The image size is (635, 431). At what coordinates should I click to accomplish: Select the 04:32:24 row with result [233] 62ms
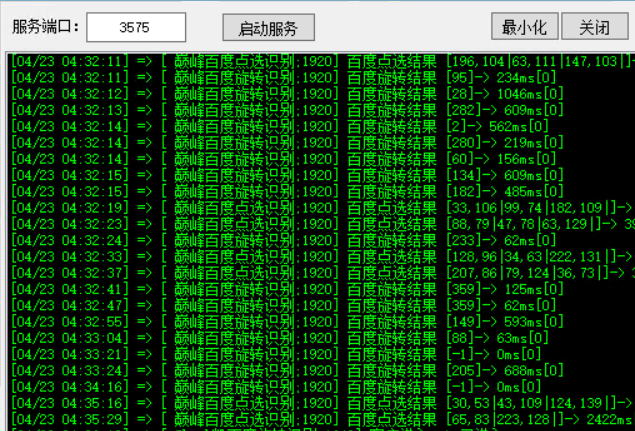(283, 240)
